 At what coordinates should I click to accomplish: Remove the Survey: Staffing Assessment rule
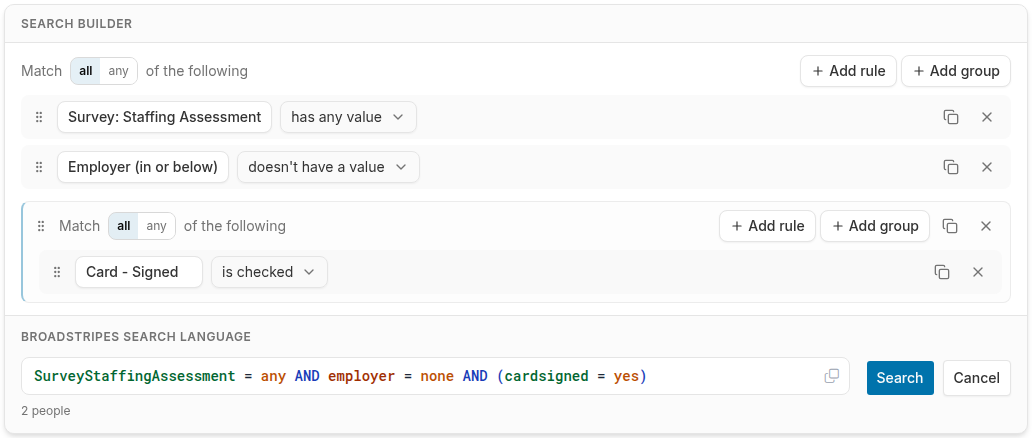click(987, 117)
